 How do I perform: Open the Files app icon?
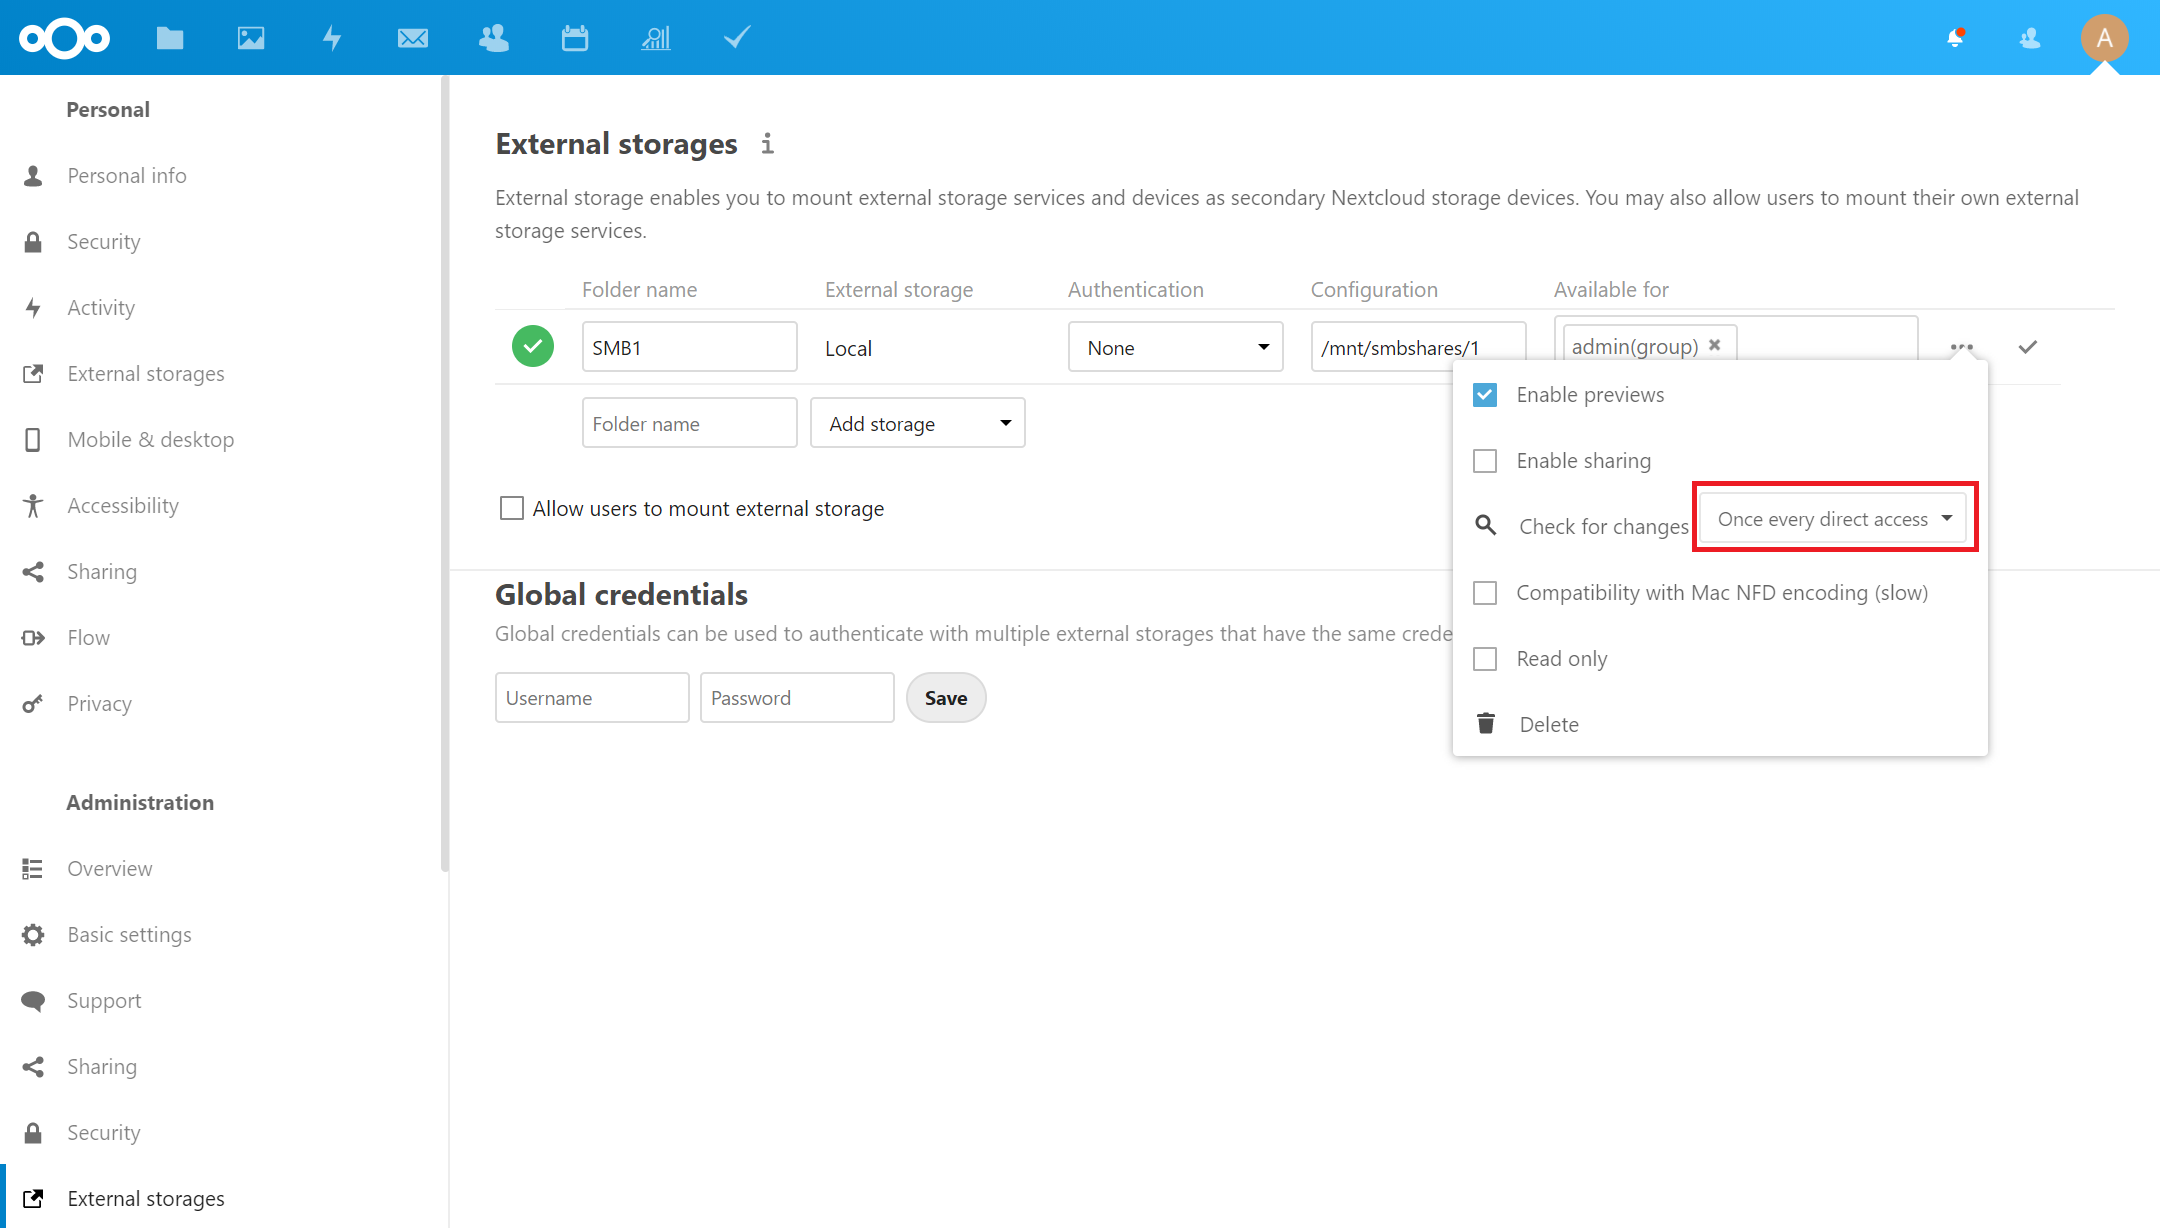click(x=170, y=38)
